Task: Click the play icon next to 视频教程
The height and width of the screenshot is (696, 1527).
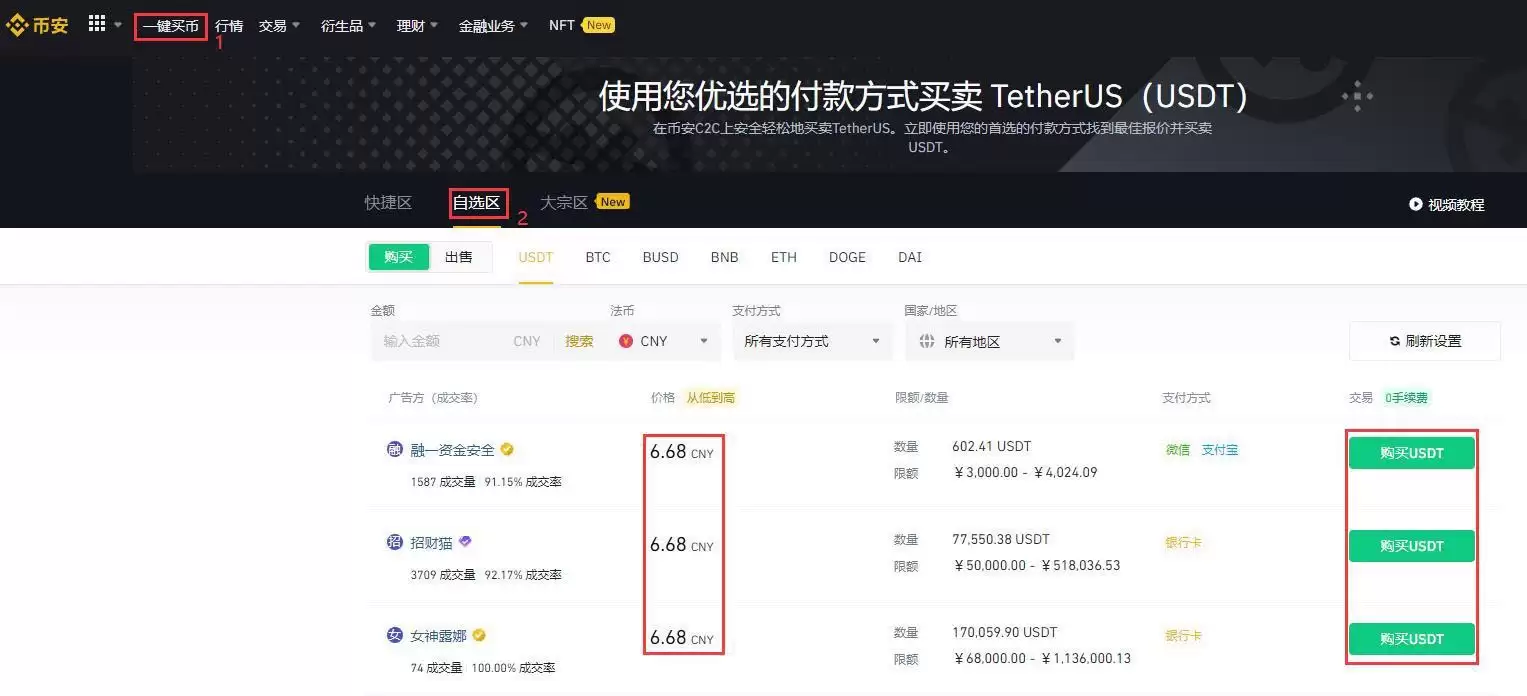Action: click(x=1416, y=204)
